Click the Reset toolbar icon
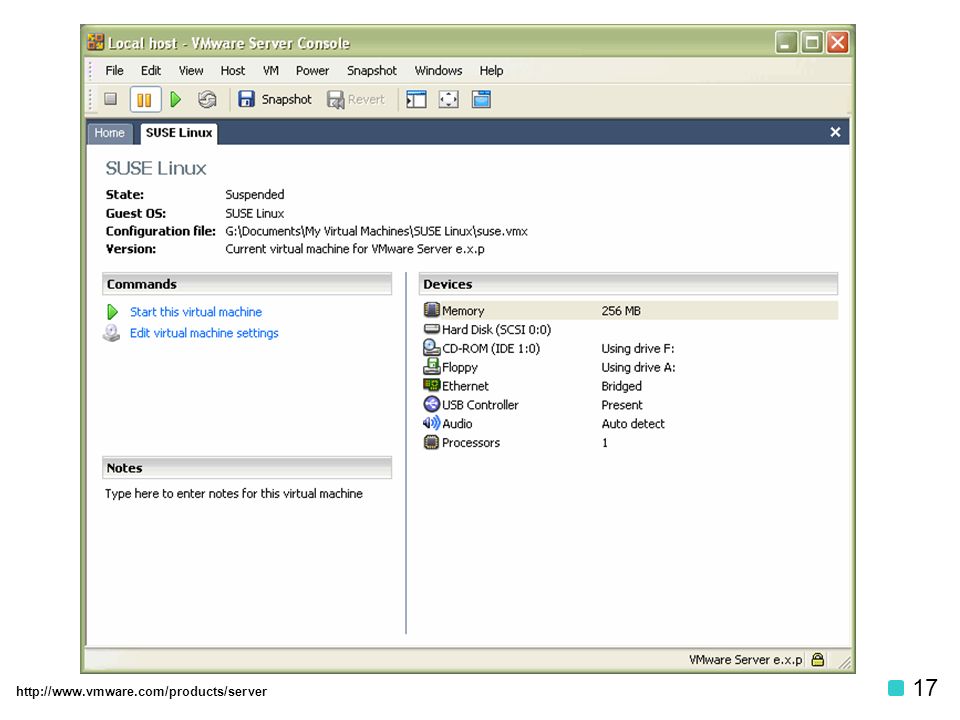The height and width of the screenshot is (720, 960). [207, 99]
